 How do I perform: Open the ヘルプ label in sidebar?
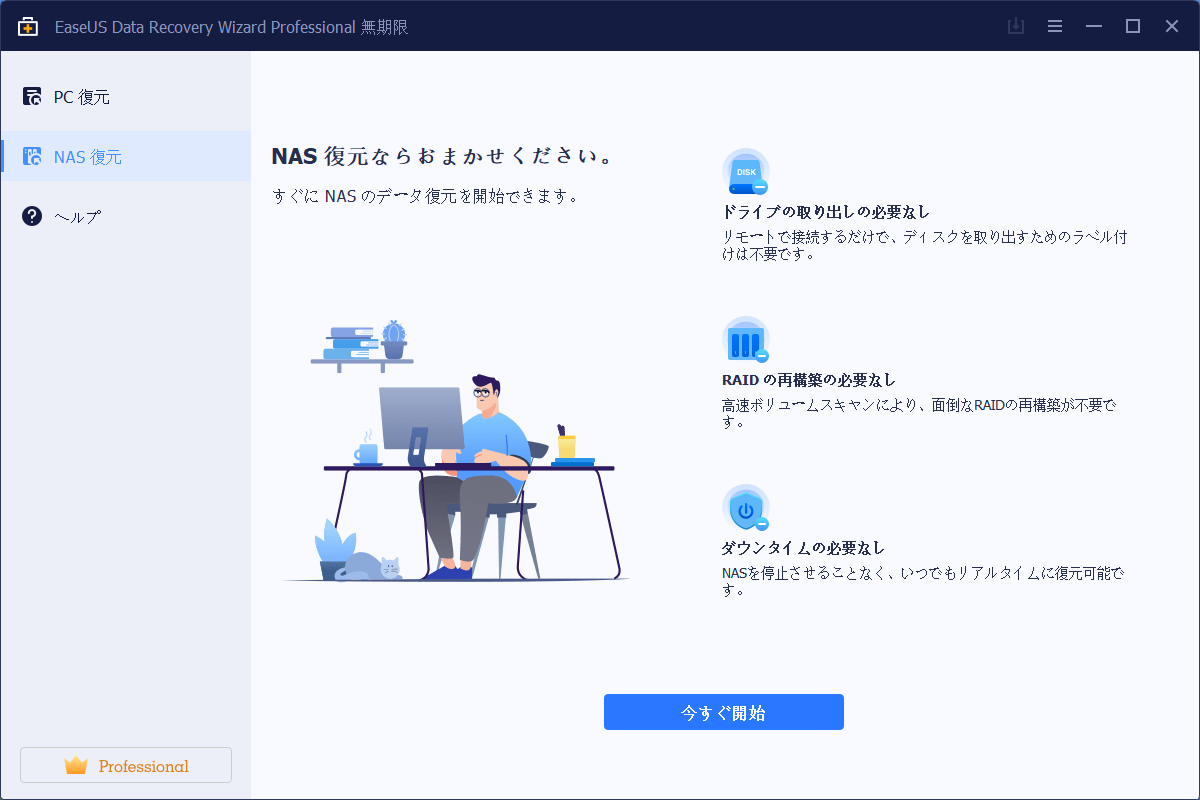[x=77, y=216]
